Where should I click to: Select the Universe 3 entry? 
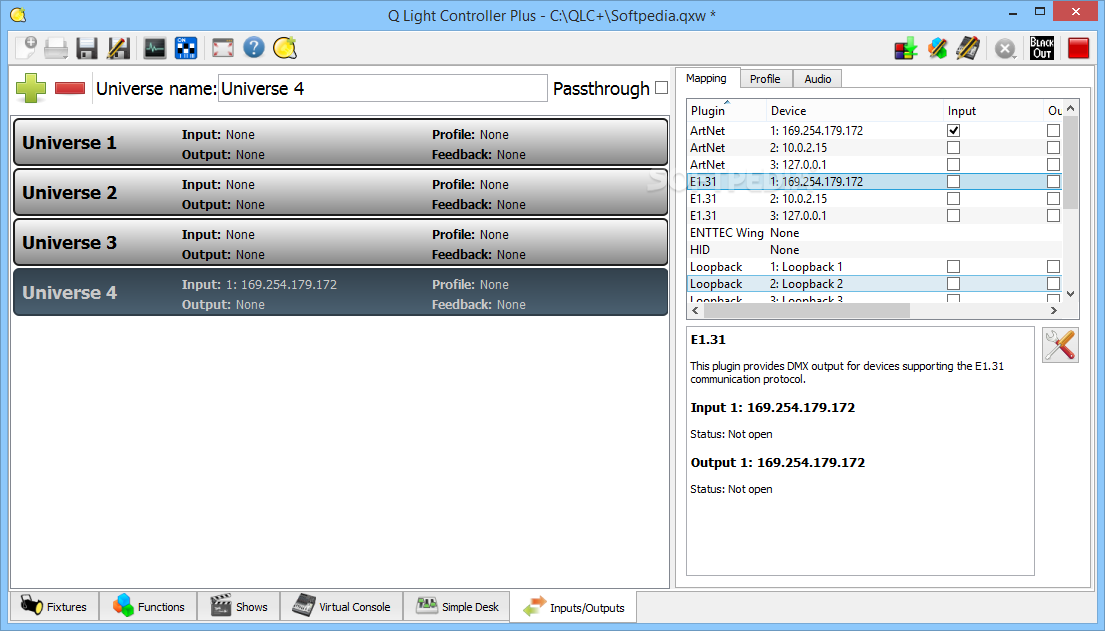coord(340,243)
